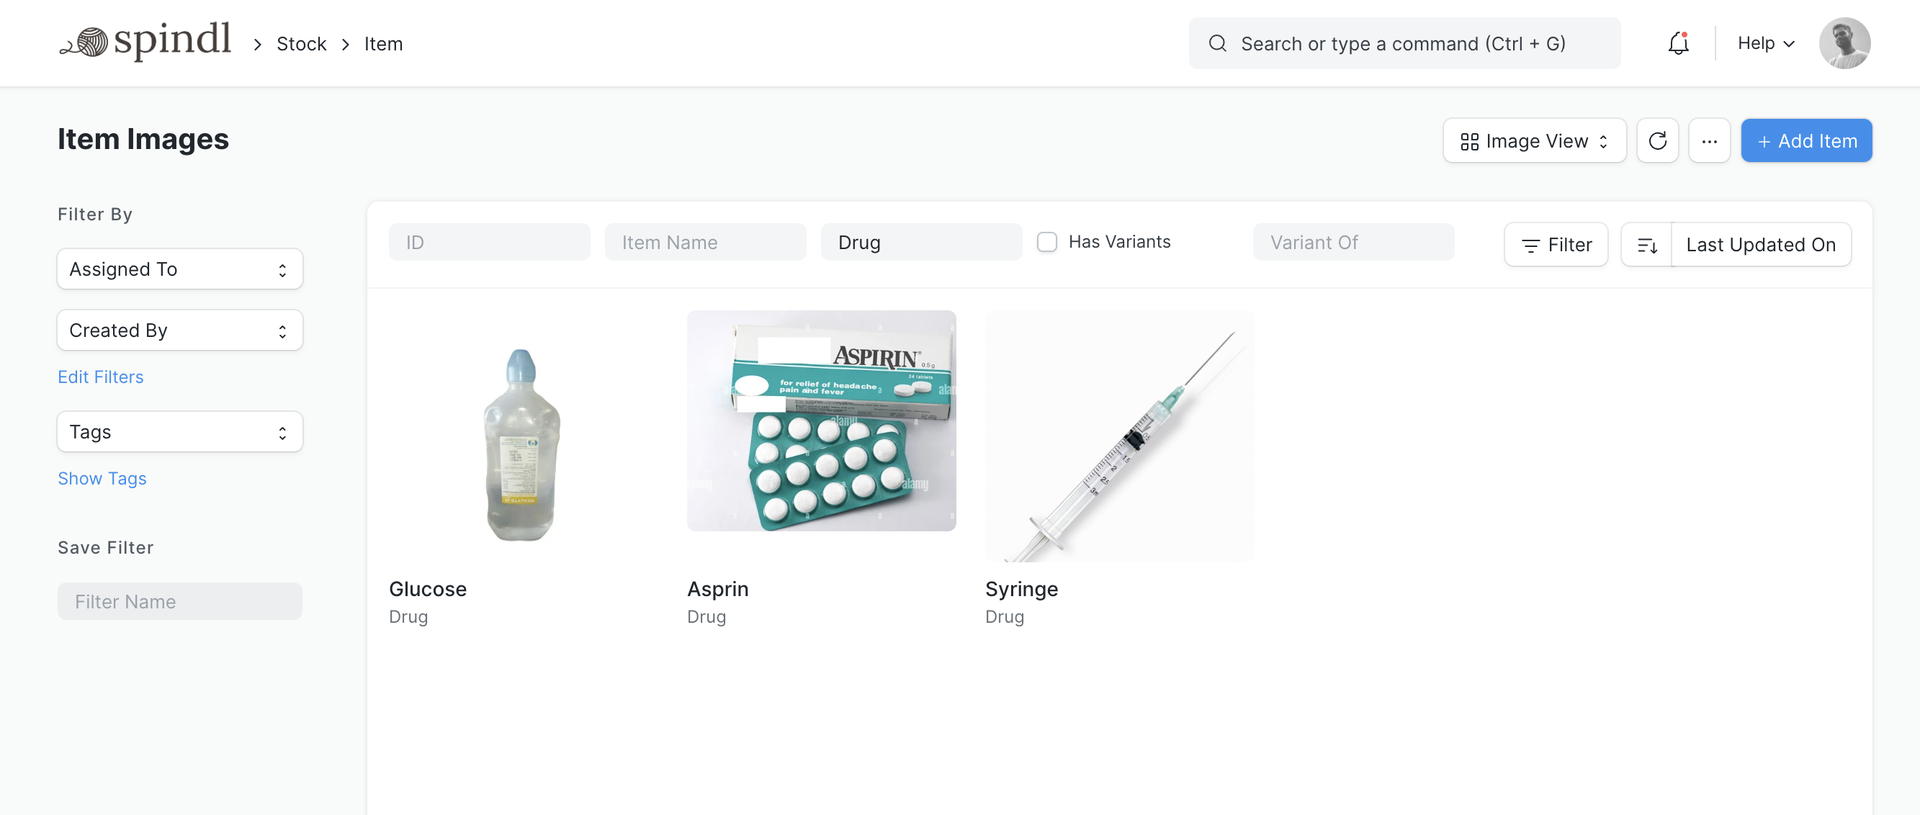Click the grid icon beside Image View

1470,141
